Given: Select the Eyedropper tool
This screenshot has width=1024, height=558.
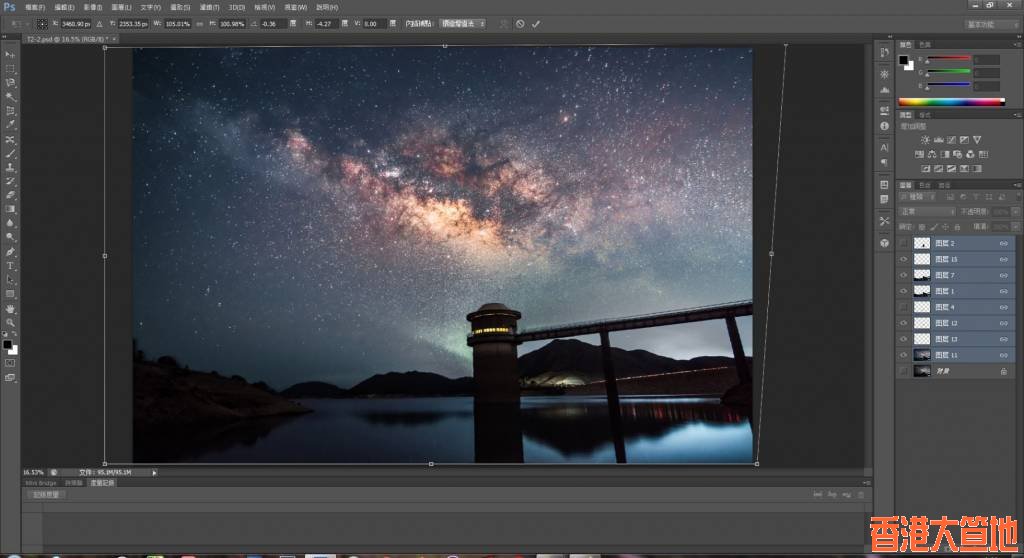Looking at the screenshot, I should tap(10, 125).
